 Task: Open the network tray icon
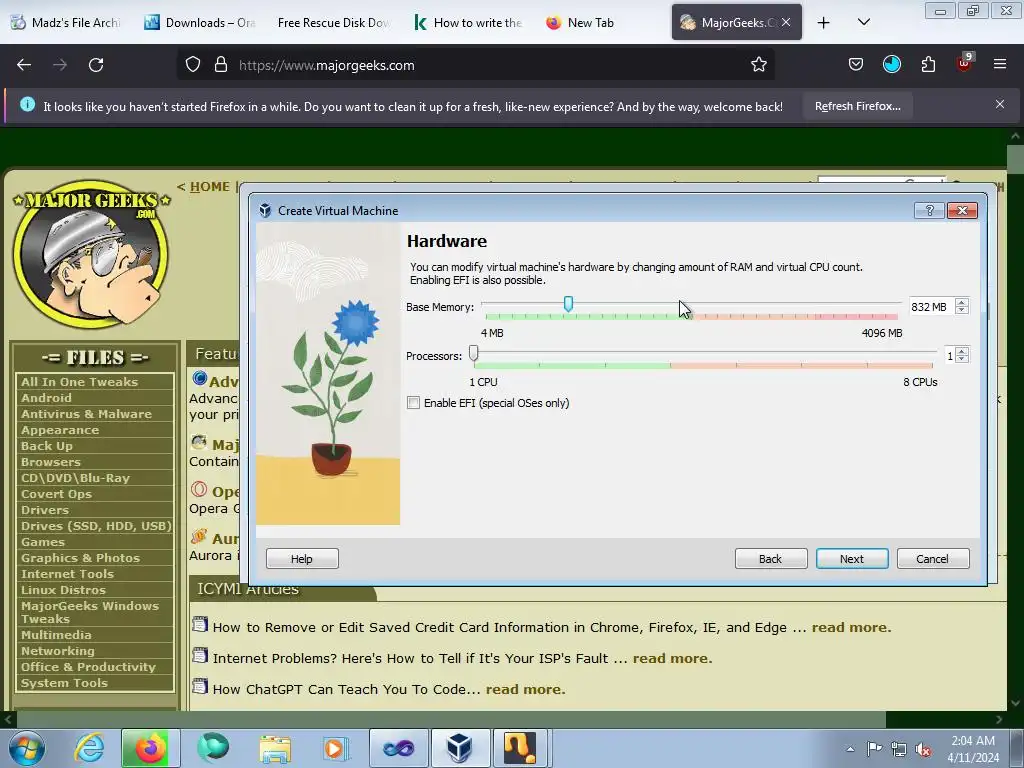point(899,749)
